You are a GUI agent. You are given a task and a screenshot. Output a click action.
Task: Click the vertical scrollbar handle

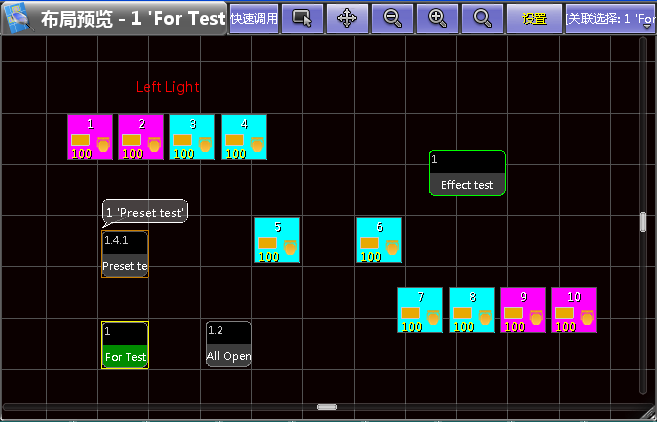643,222
